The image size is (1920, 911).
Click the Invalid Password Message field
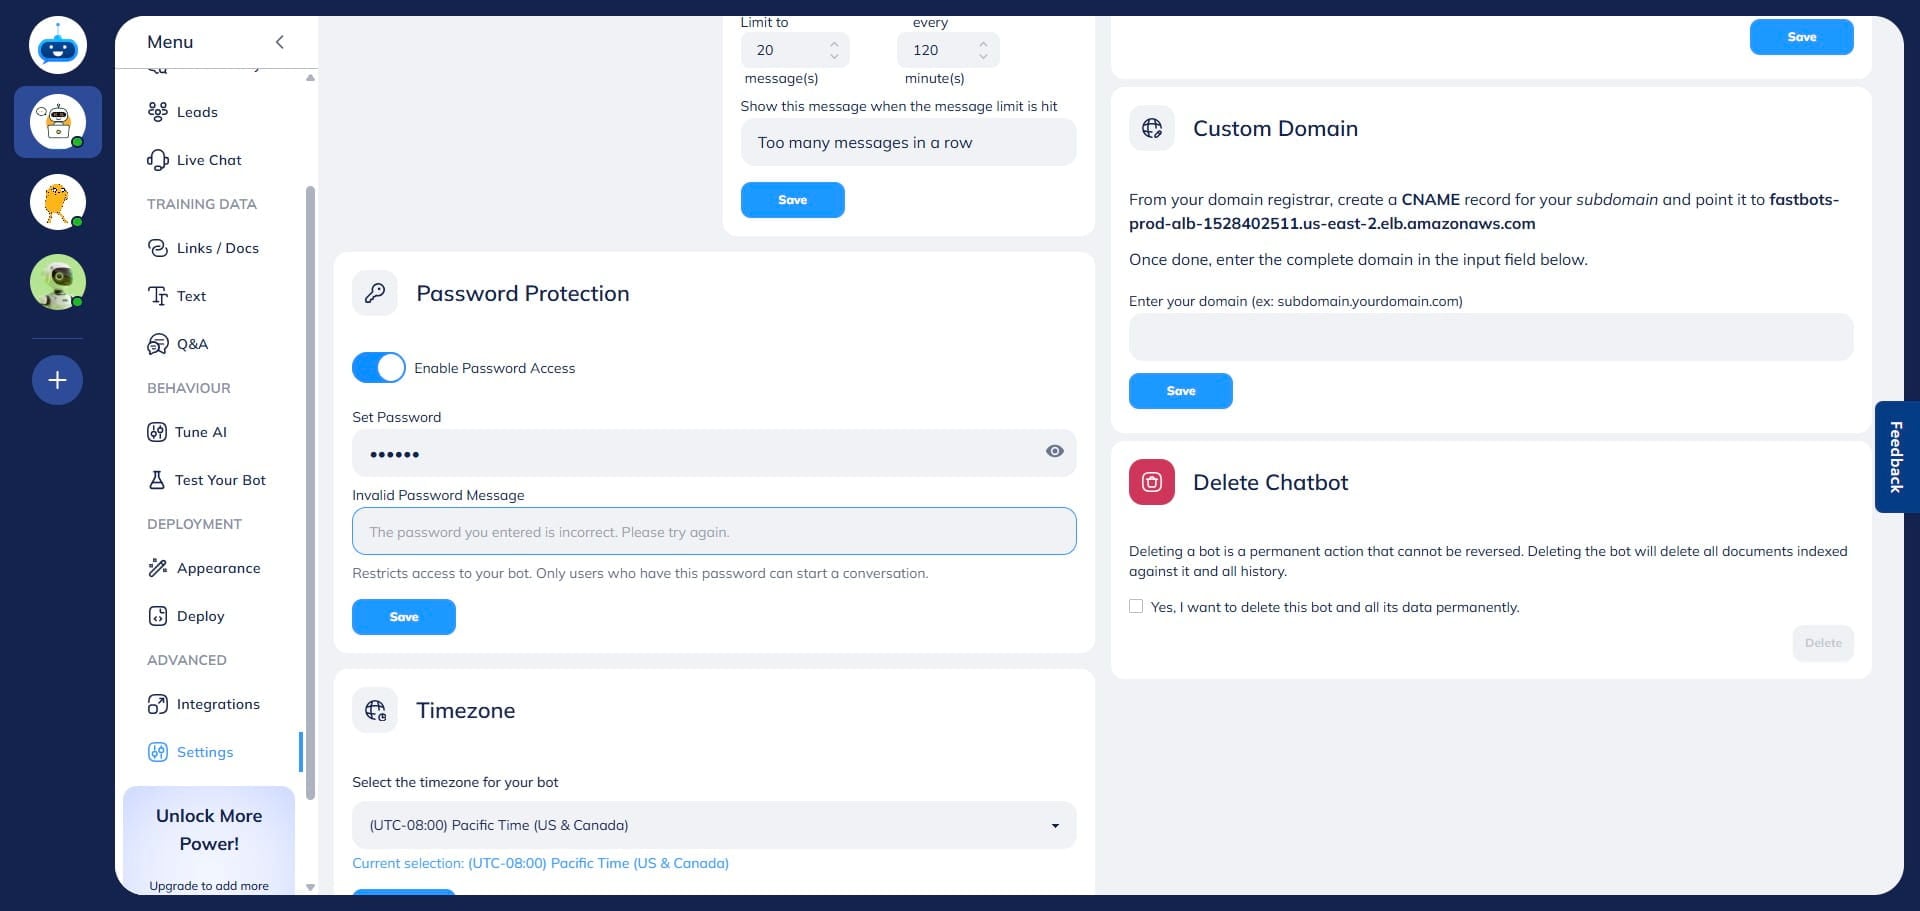[714, 531]
